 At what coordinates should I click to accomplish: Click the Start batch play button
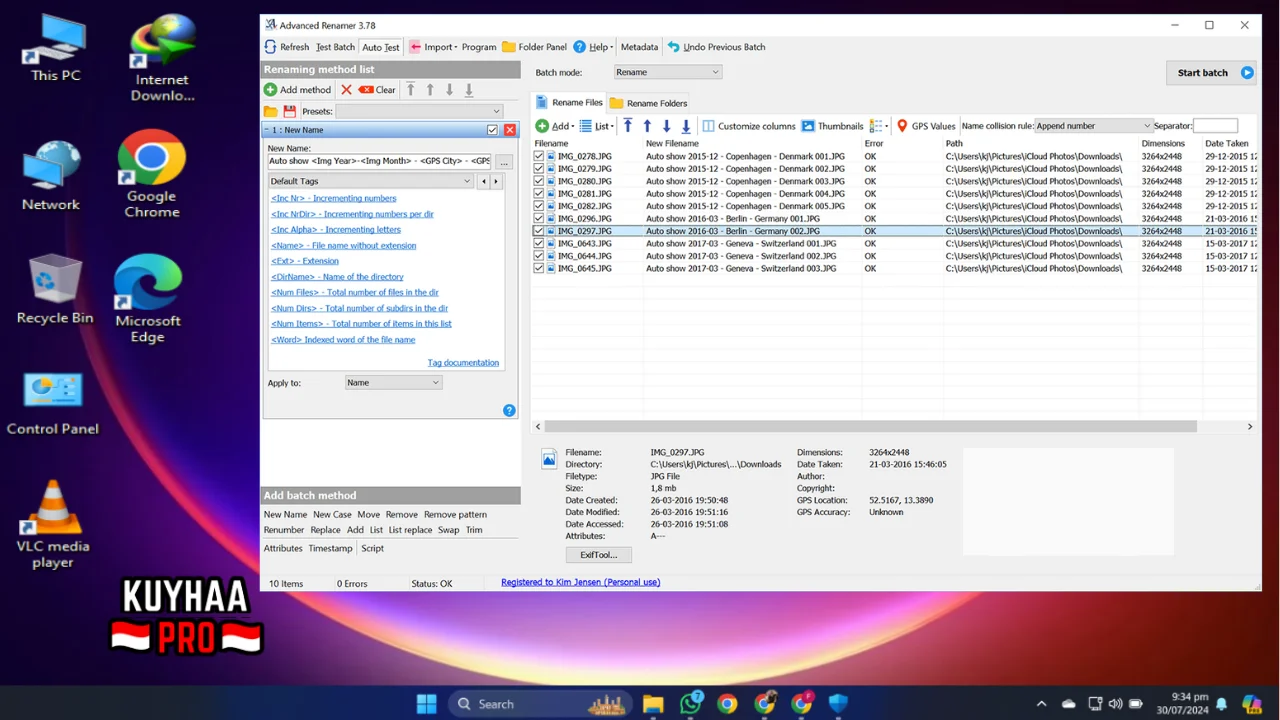click(x=1247, y=73)
